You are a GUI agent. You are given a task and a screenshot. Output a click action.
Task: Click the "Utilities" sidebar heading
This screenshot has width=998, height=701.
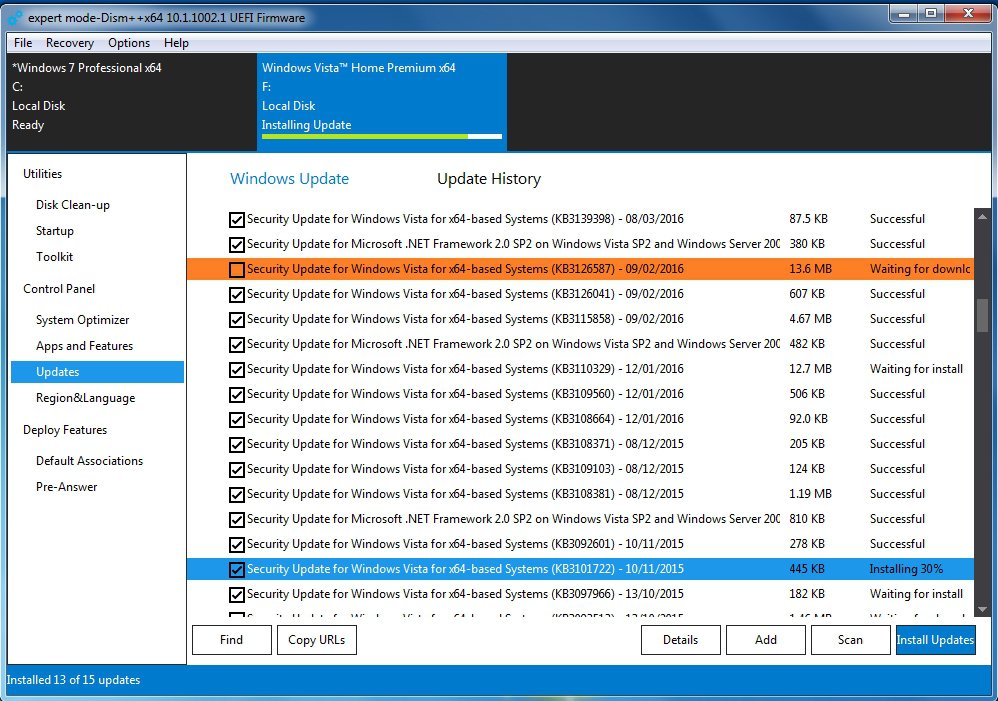point(43,174)
